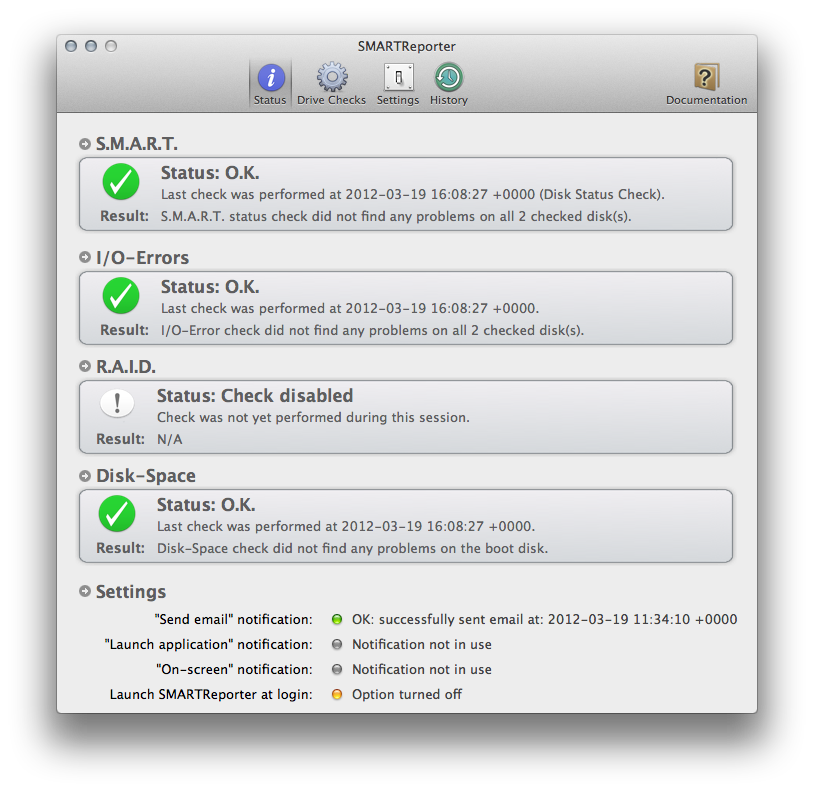Viewport: 814px width, 792px height.
Task: Open the Settings switch icon in toolbar
Action: (398, 77)
